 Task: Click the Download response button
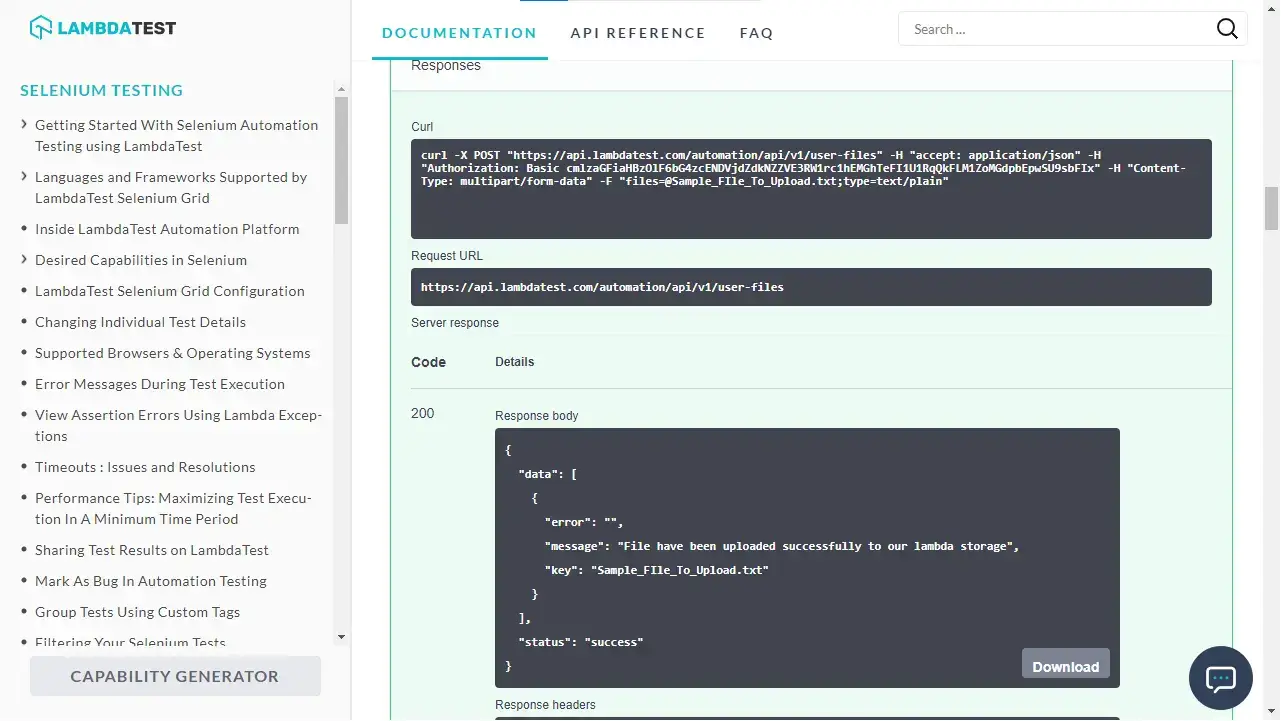click(1065, 666)
